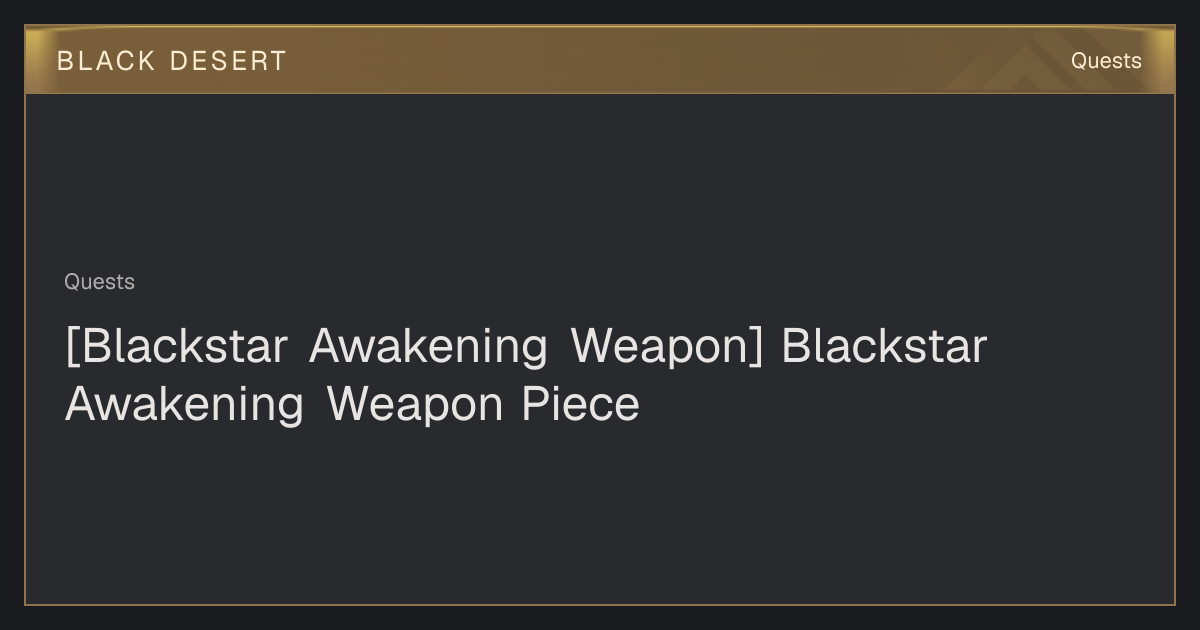The width and height of the screenshot is (1200, 630).
Task: Click Blackstar at the end of the first title line
Action: 884,346
